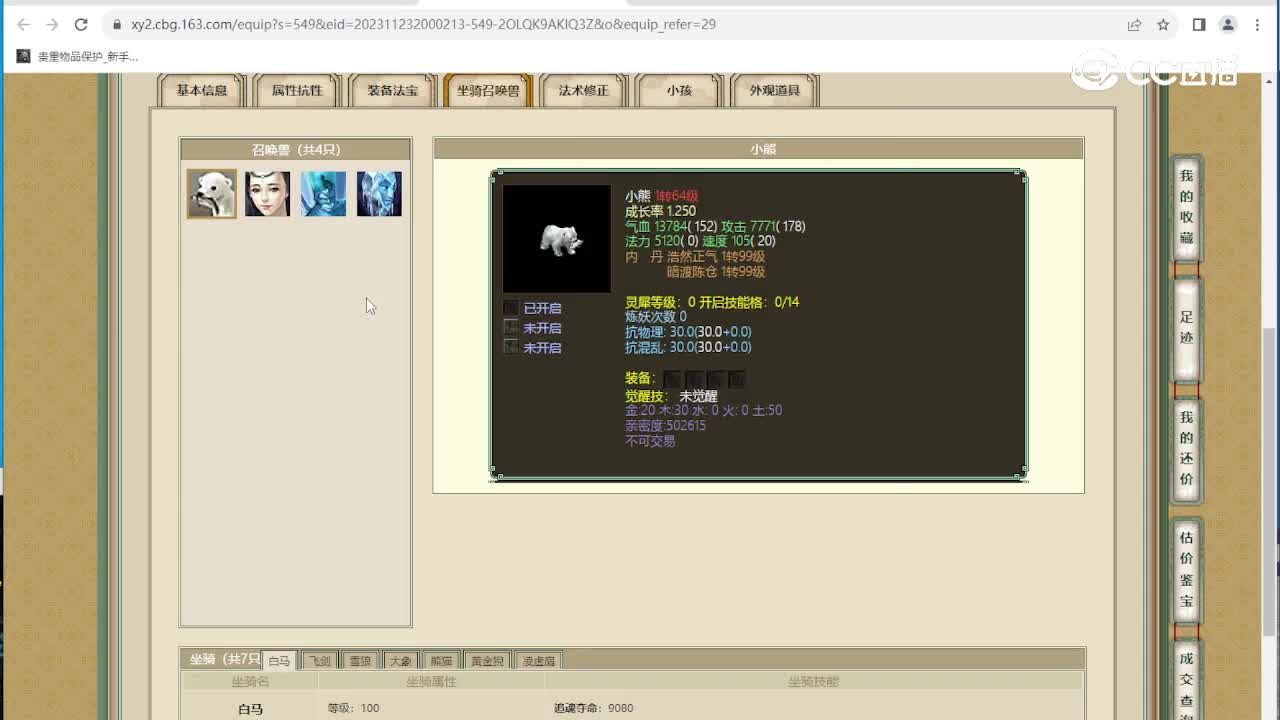
Task: Switch to the 装备法宝 tab
Action: coord(392,90)
